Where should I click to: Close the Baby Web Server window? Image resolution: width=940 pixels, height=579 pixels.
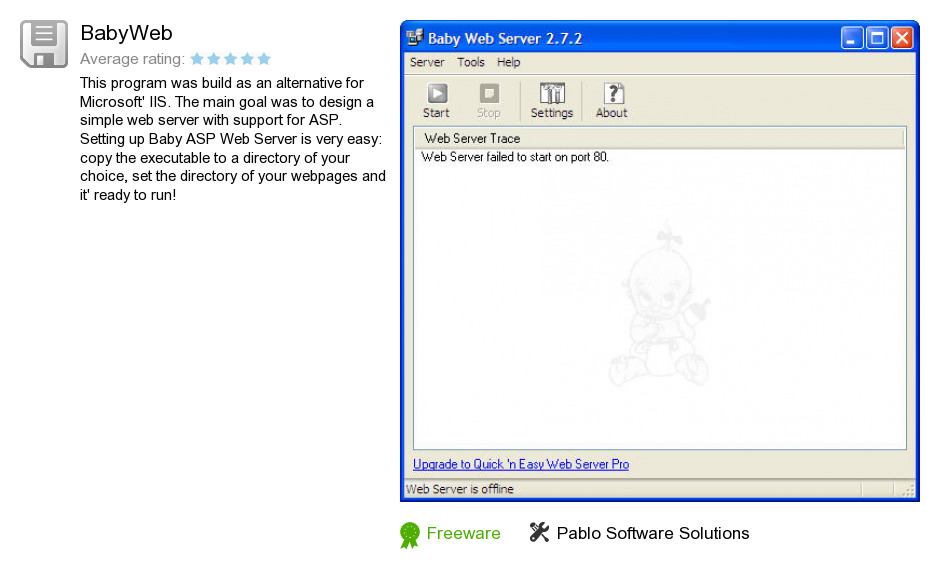902,38
